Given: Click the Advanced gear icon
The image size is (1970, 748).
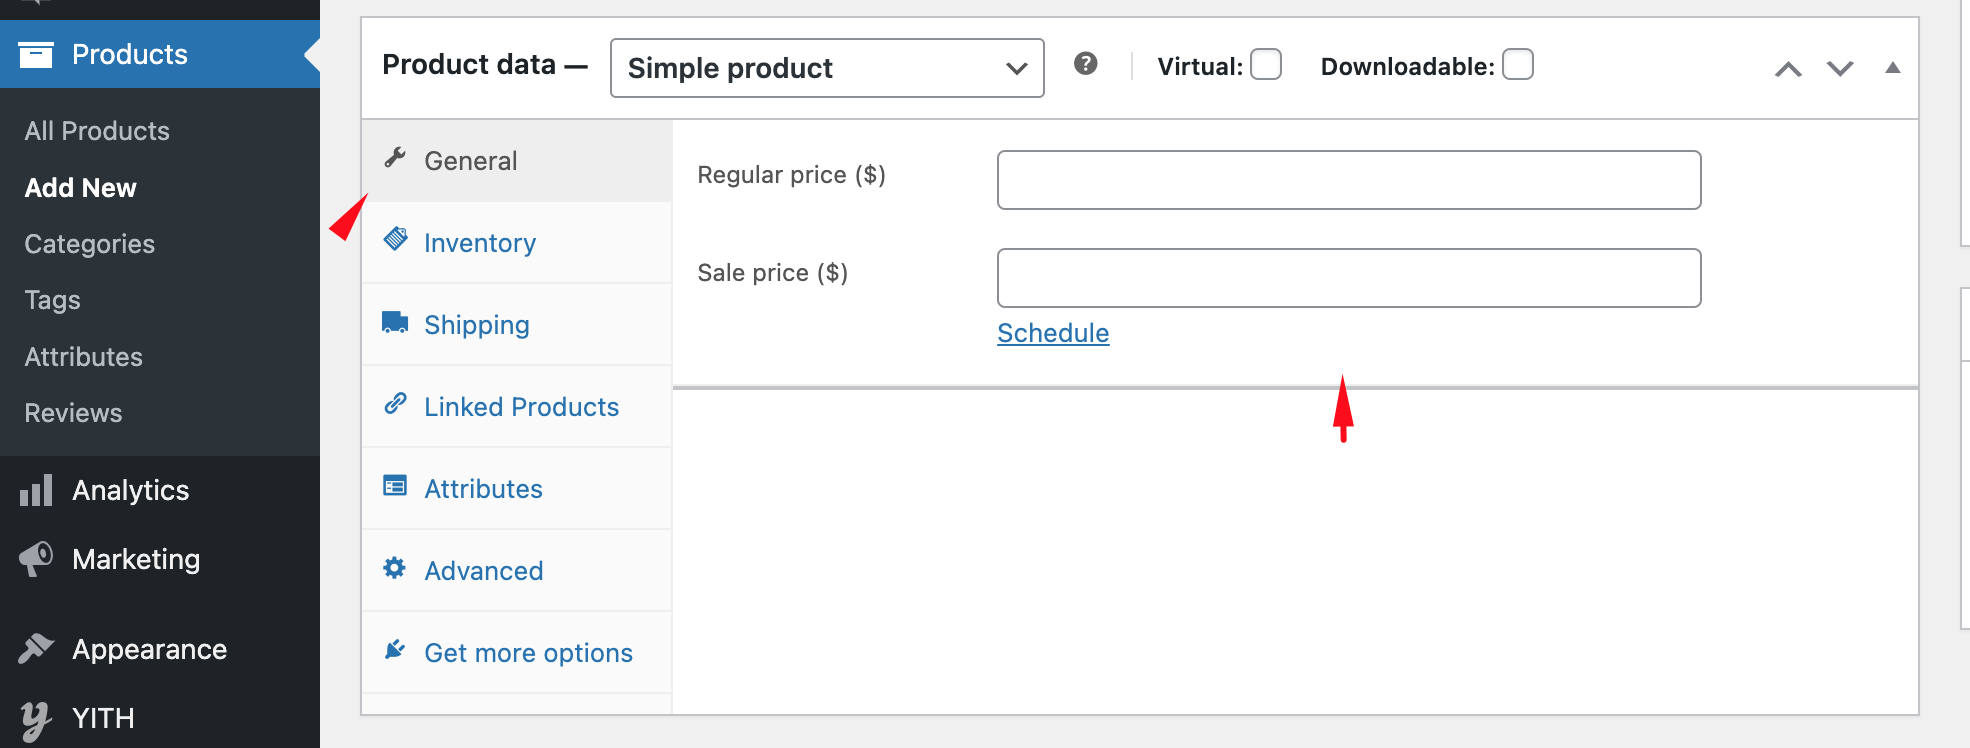Looking at the screenshot, I should [x=395, y=569].
